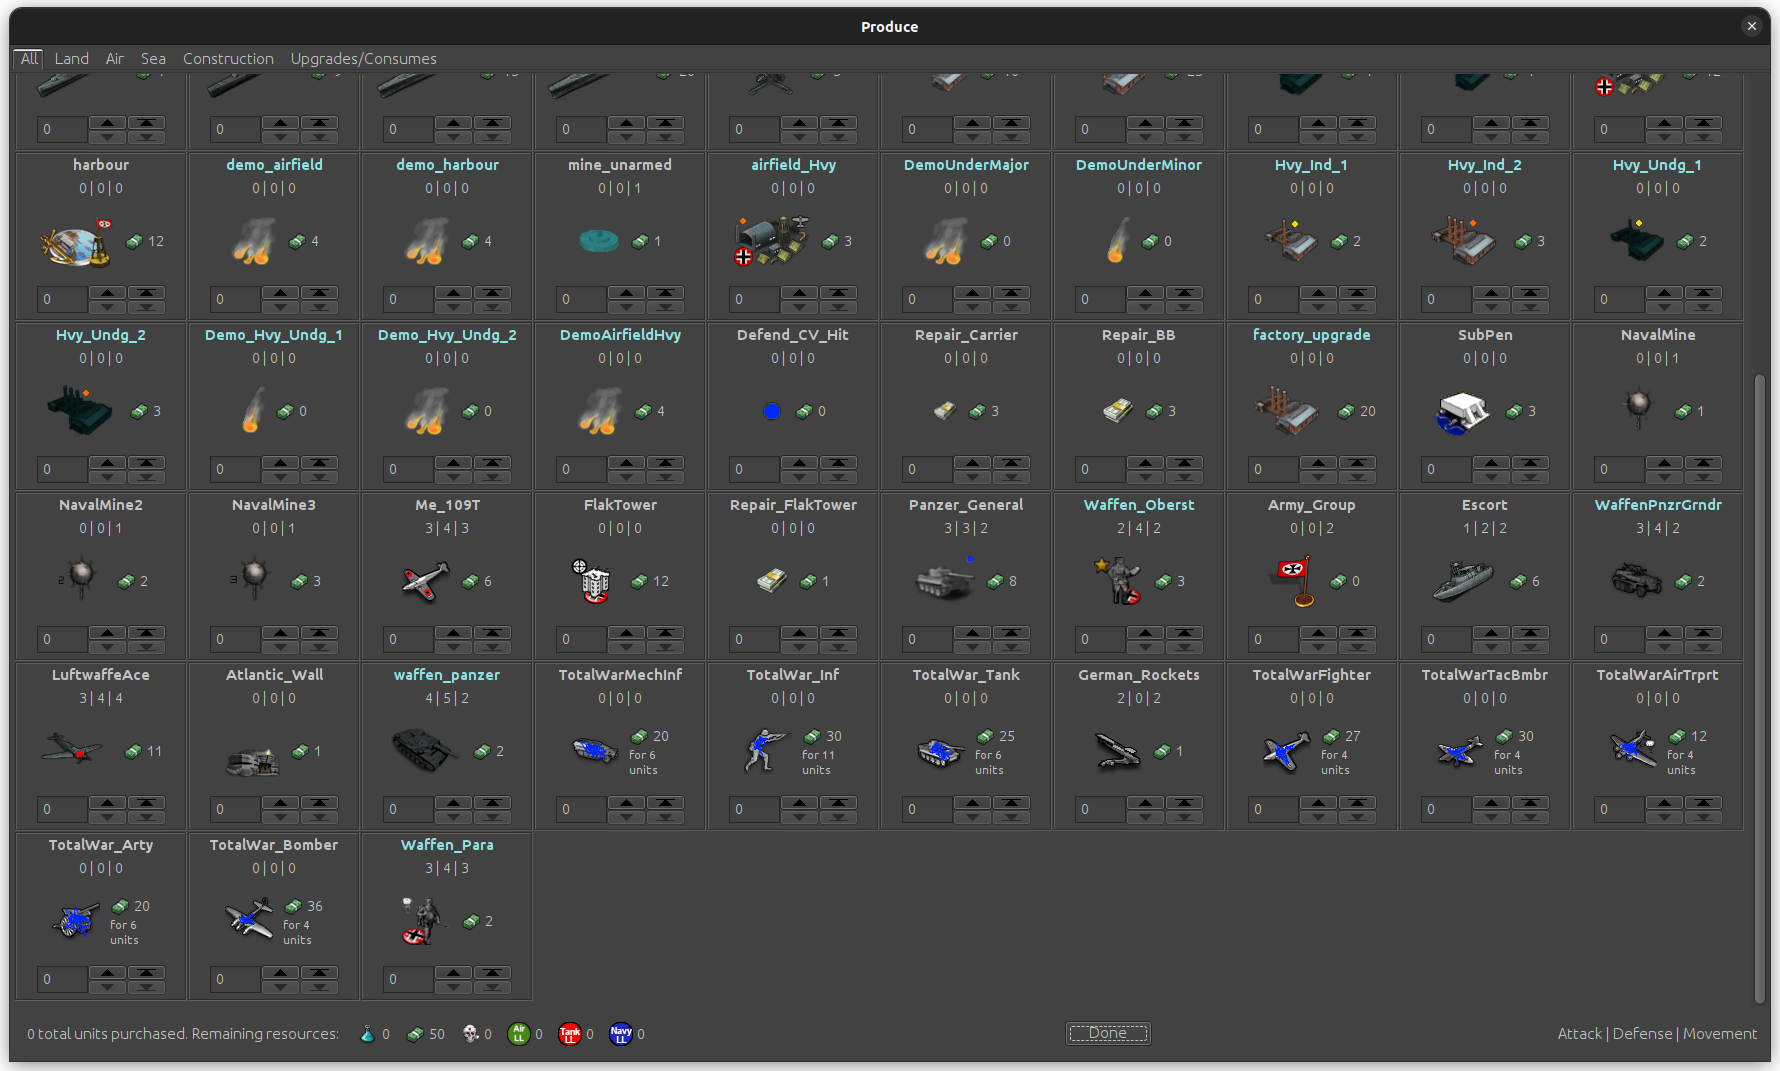The height and width of the screenshot is (1071, 1780).
Task: Open the Sea tab
Action: point(153,59)
